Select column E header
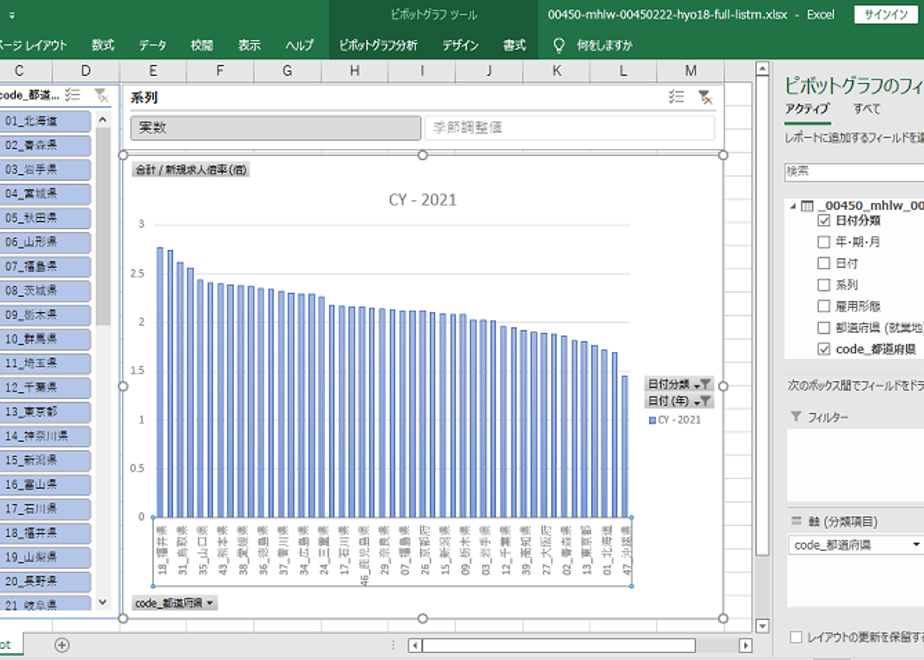This screenshot has height=660, width=924. pos(153,71)
